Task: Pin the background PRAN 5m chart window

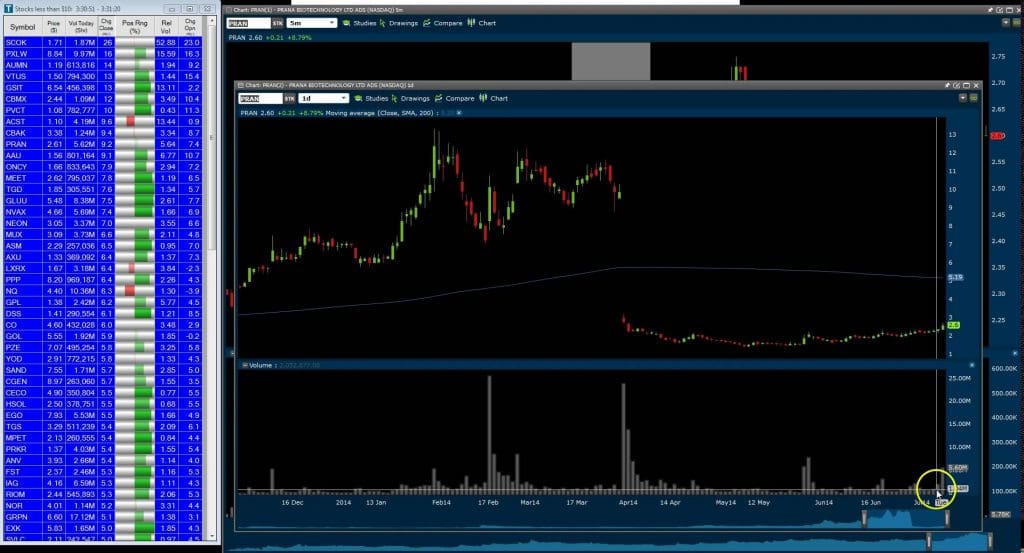Action: (990, 10)
